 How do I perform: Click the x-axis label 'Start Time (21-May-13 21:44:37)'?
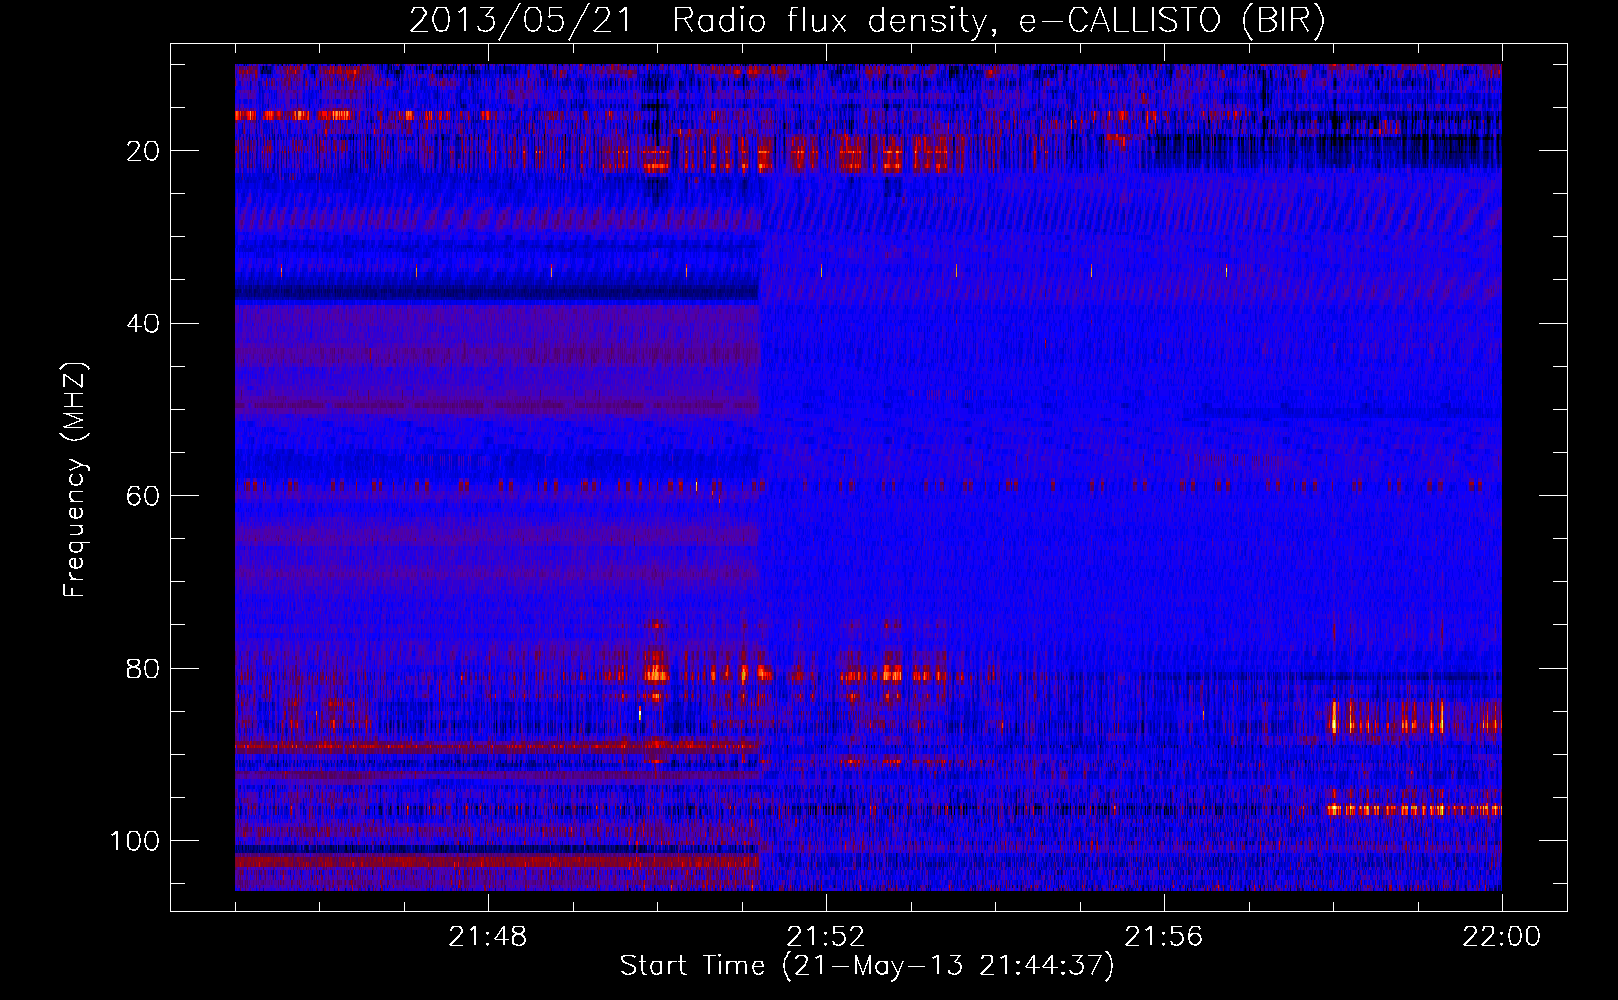(867, 966)
